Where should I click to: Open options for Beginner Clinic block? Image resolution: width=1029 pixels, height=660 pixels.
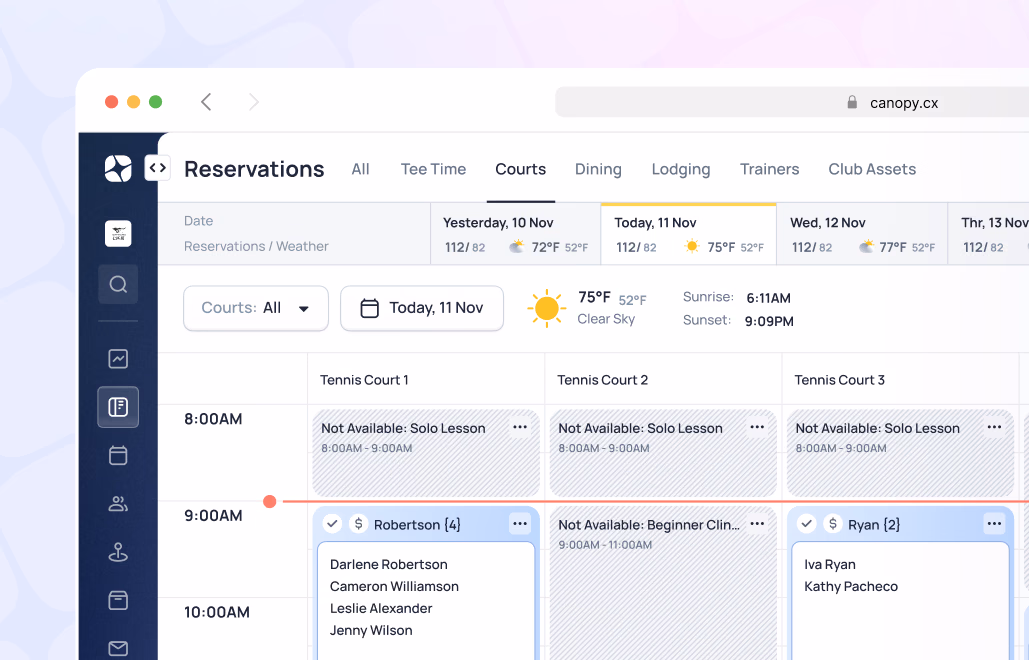757,524
